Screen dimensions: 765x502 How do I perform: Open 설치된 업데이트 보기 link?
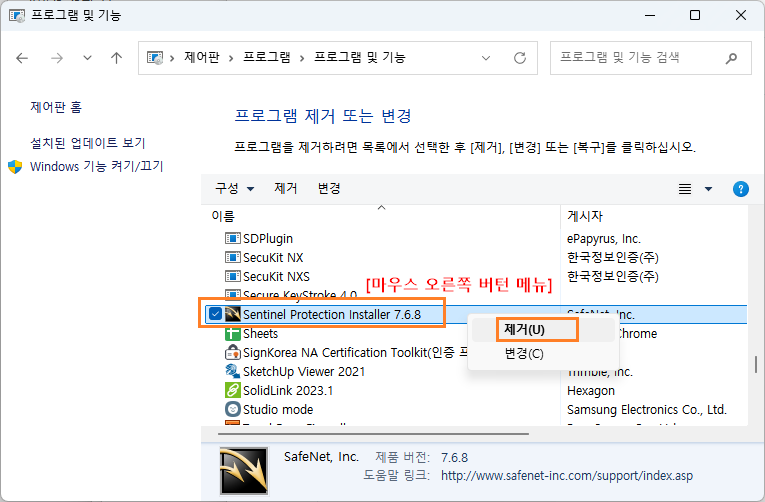tap(88, 143)
